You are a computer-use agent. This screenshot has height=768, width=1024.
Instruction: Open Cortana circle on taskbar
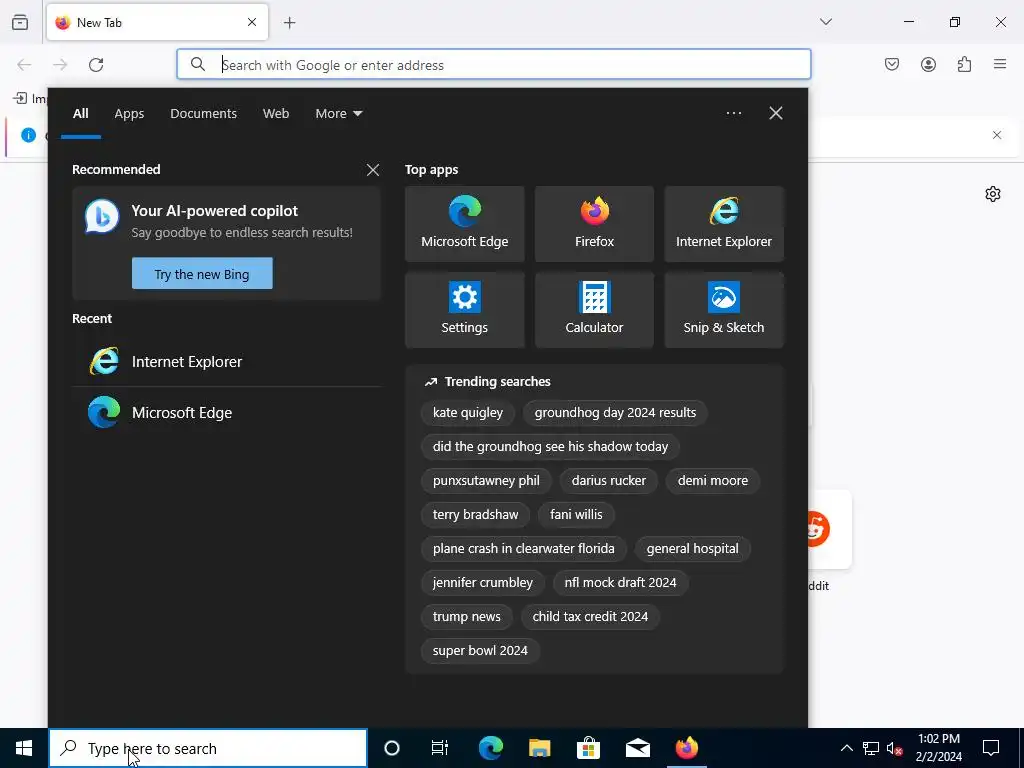pyautogui.click(x=392, y=748)
